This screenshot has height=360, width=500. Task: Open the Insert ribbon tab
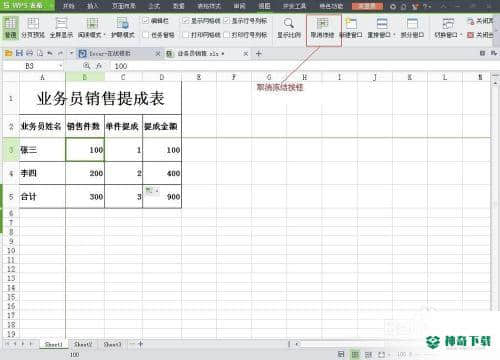pyautogui.click(x=92, y=6)
